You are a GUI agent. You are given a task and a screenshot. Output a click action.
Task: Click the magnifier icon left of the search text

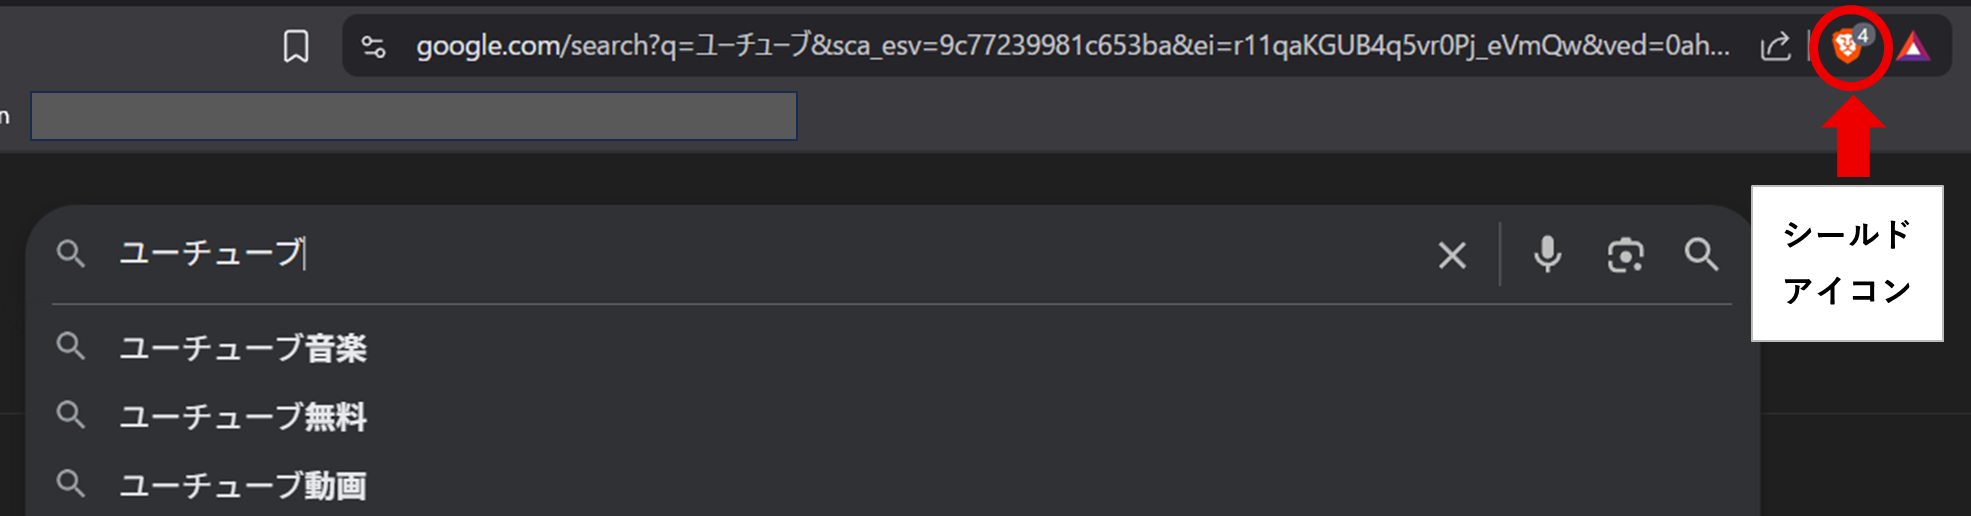(70, 253)
